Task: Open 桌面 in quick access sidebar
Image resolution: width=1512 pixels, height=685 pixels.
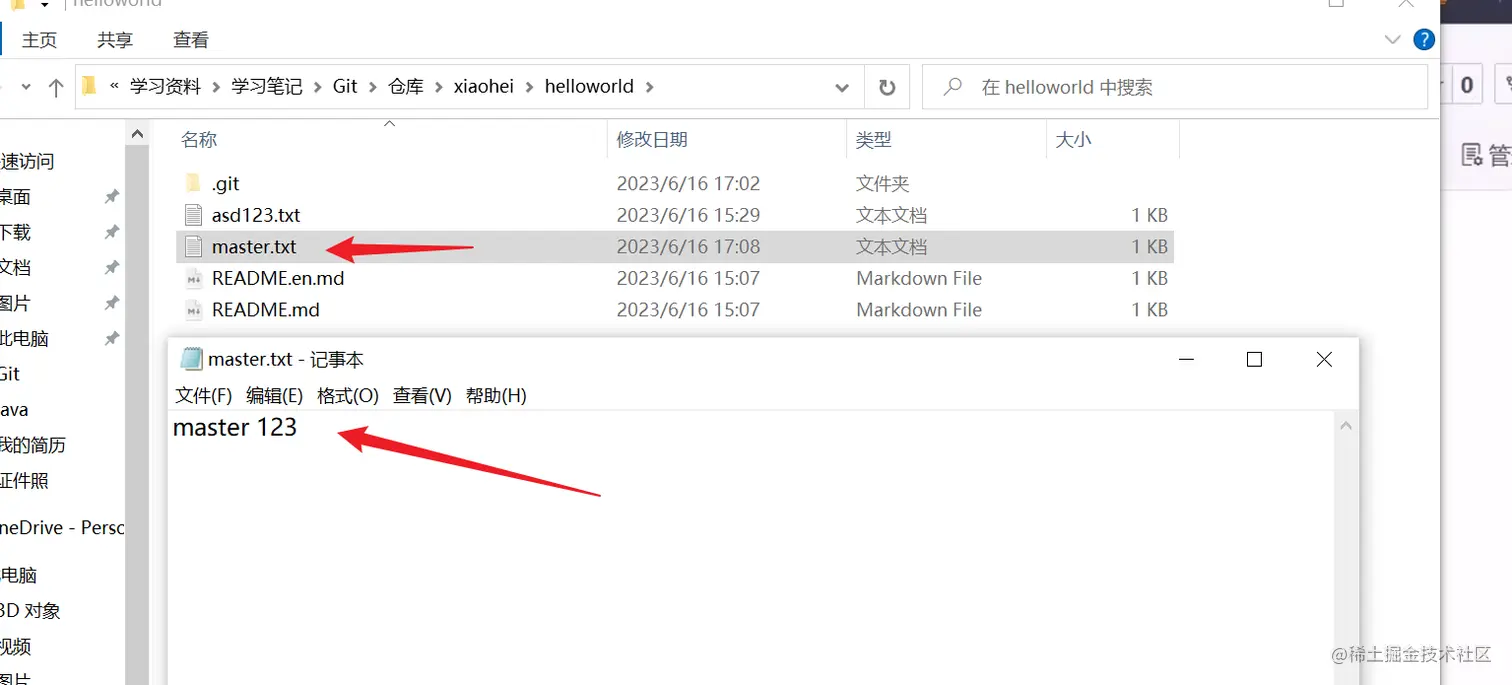Action: click(15, 197)
